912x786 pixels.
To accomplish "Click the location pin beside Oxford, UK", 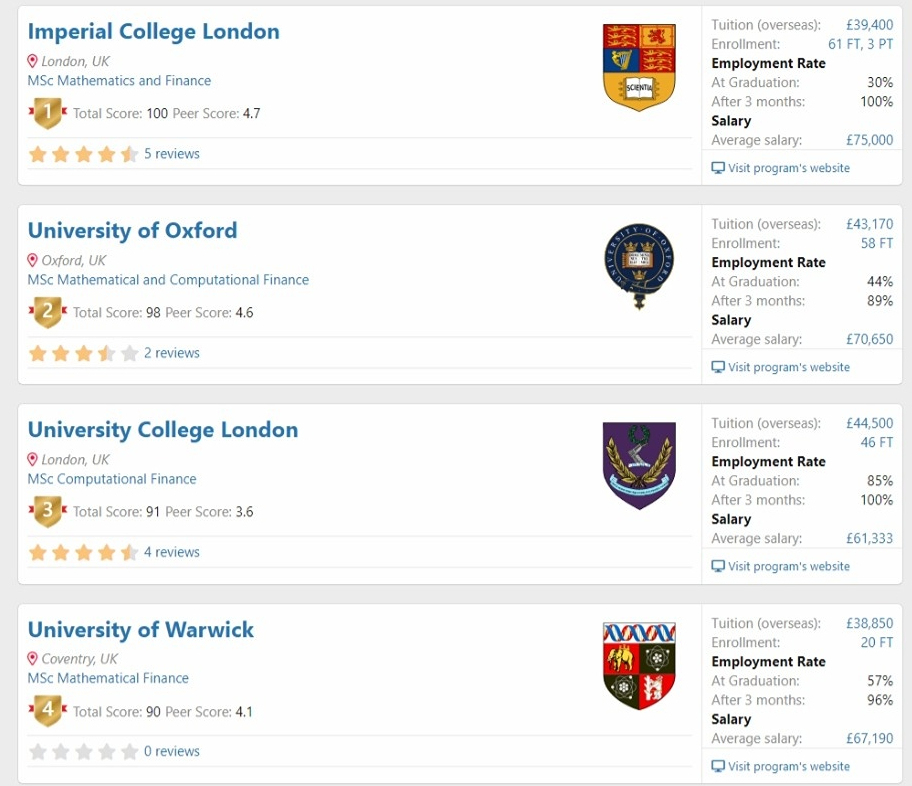I will 33,260.
